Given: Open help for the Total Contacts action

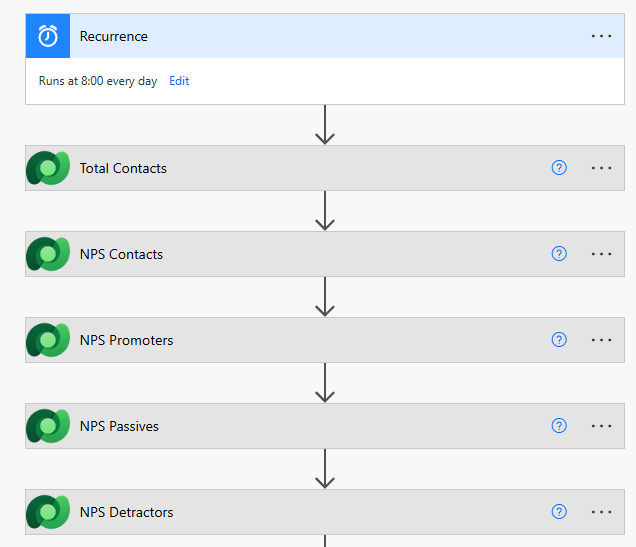Looking at the screenshot, I should [x=559, y=168].
